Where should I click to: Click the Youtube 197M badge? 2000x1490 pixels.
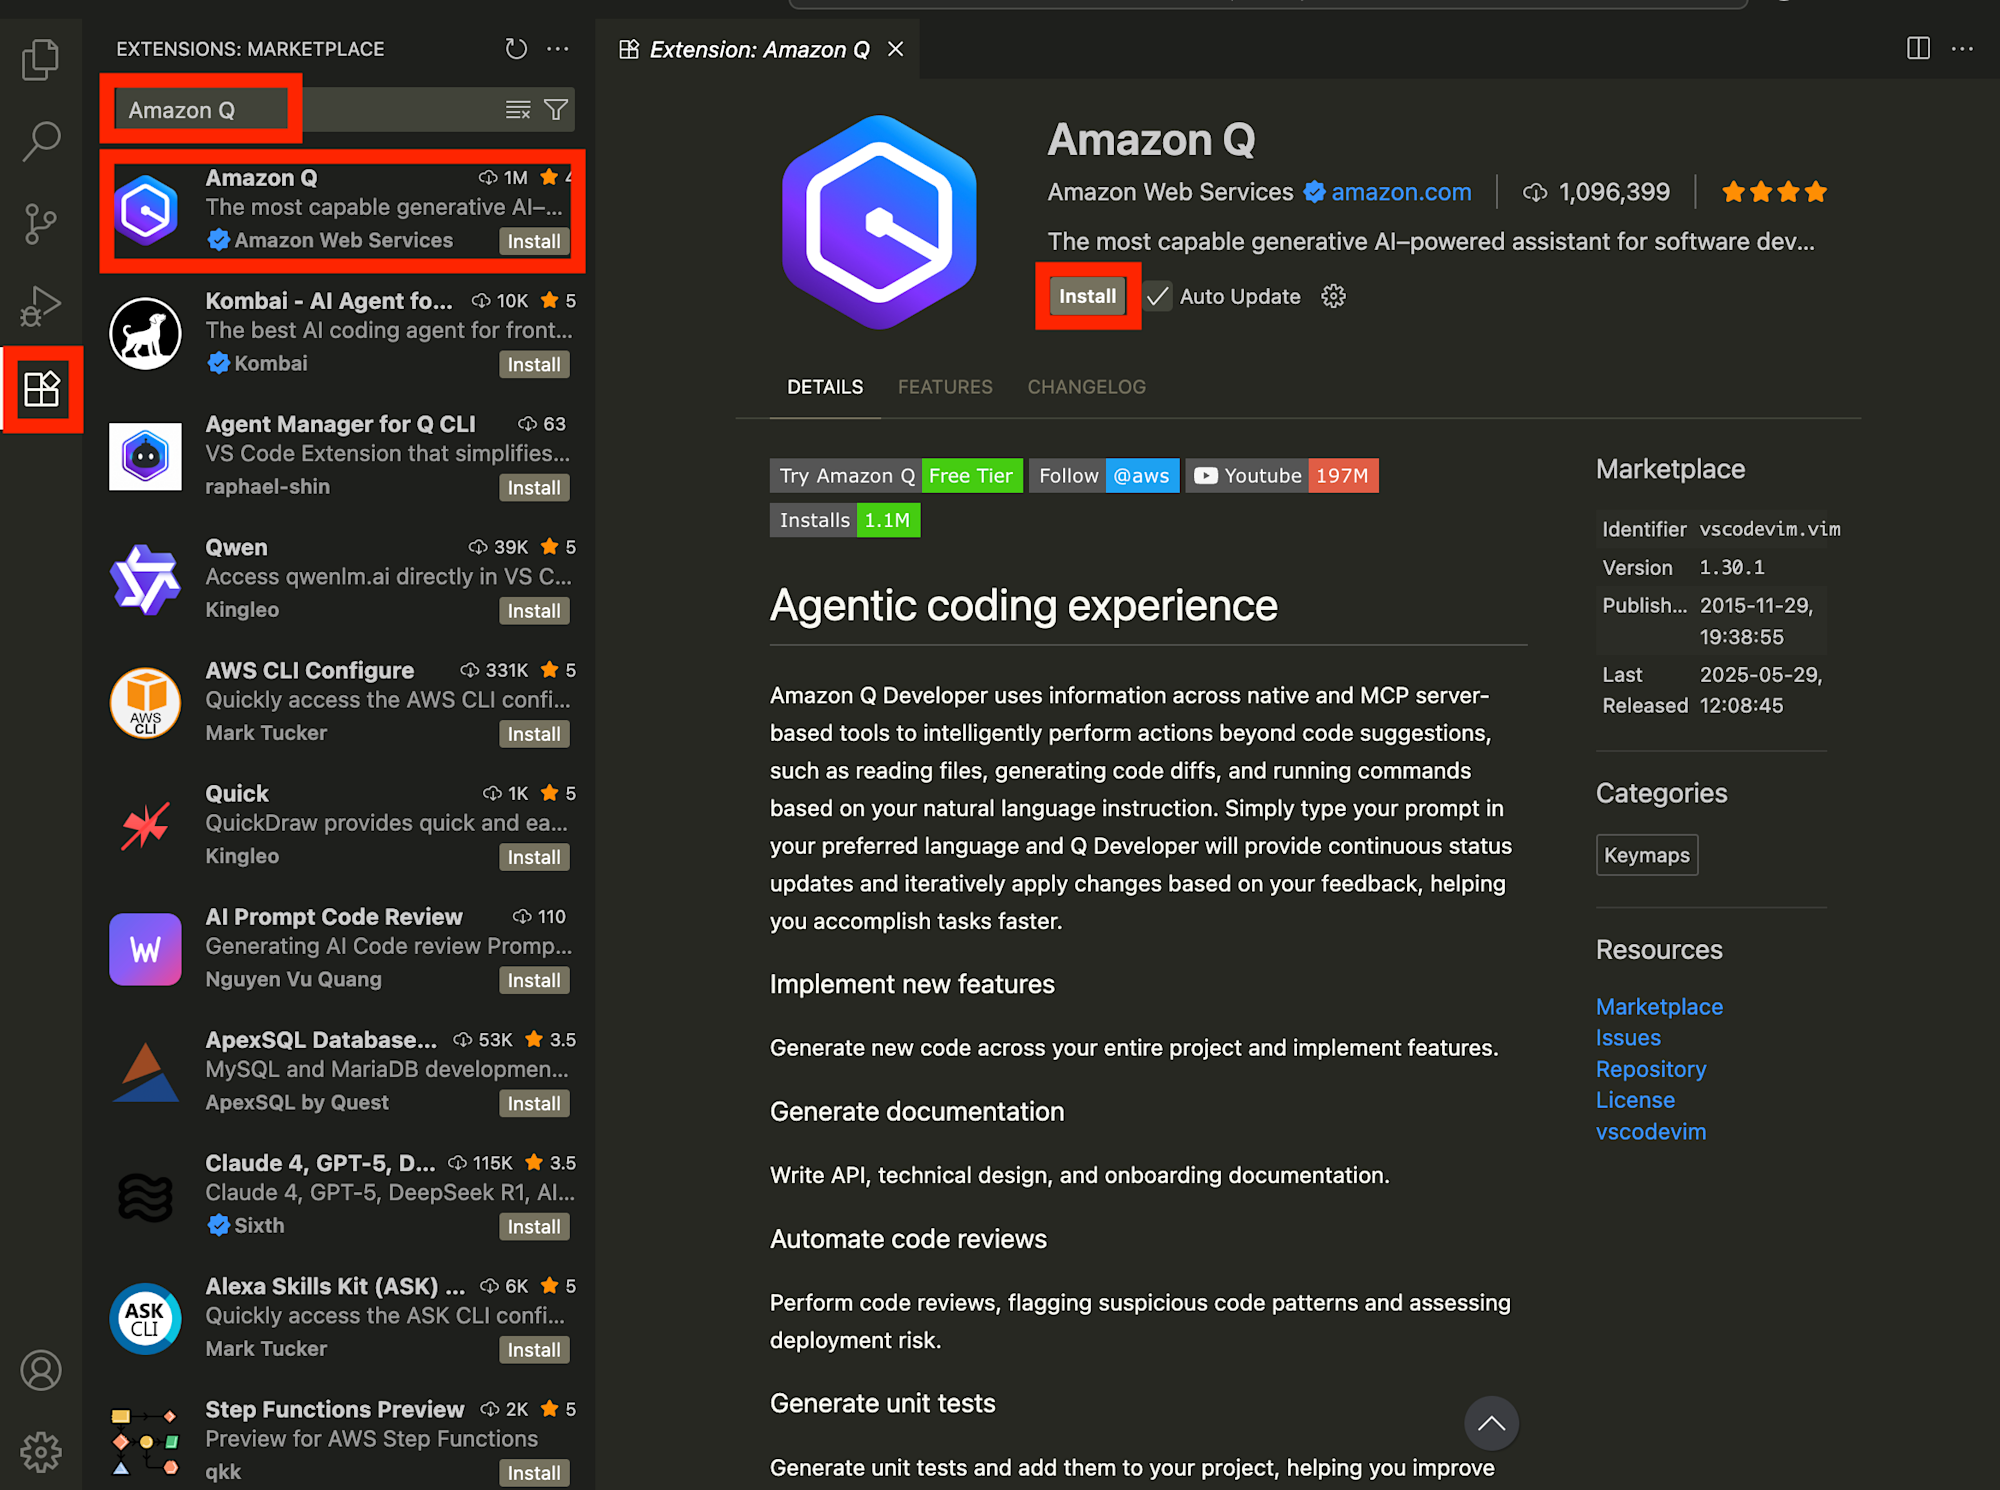click(x=1282, y=476)
